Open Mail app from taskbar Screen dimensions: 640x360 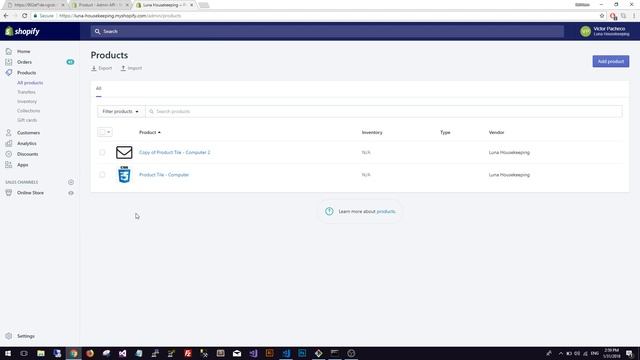pos(237,353)
